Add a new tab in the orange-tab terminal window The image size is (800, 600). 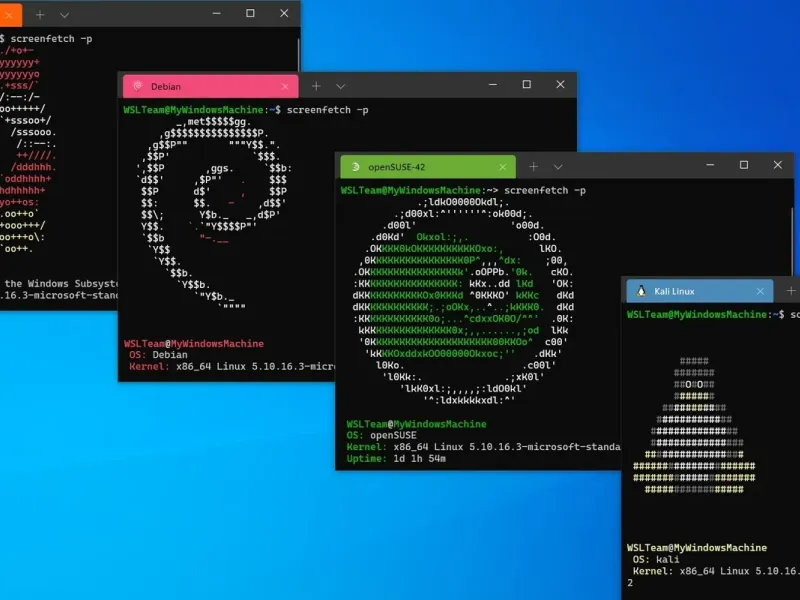coord(40,15)
